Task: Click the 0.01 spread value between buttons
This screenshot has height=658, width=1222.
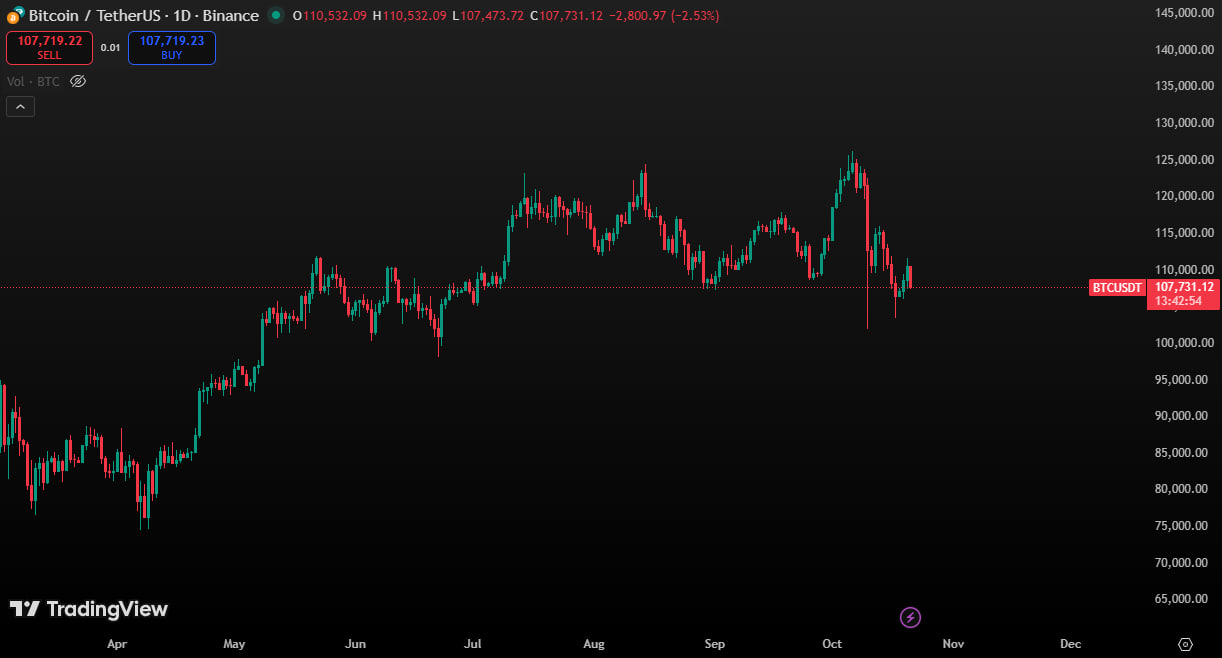Action: tap(111, 47)
